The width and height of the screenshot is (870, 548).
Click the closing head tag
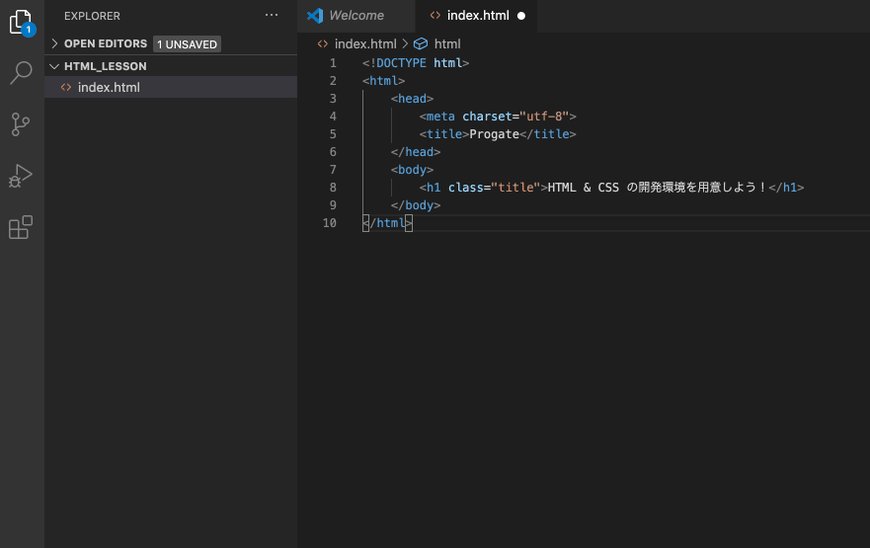click(416, 152)
